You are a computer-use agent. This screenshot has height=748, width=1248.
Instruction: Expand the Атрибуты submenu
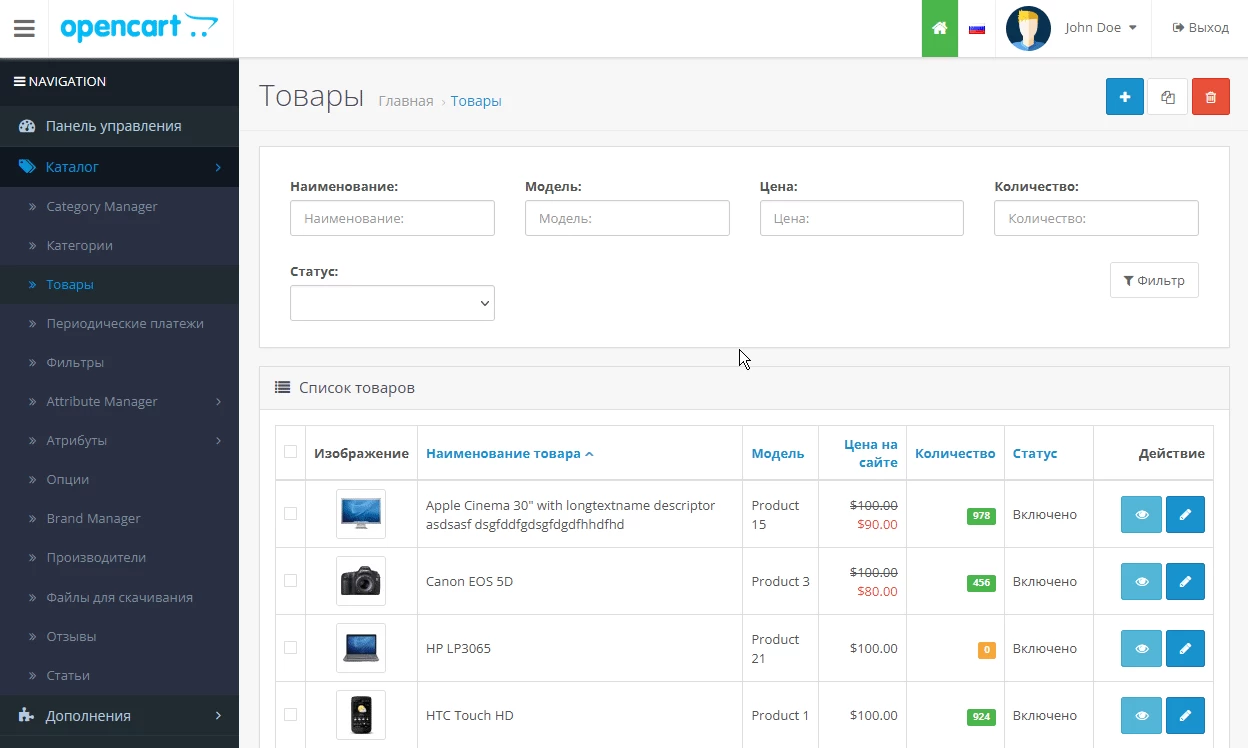[119, 440]
